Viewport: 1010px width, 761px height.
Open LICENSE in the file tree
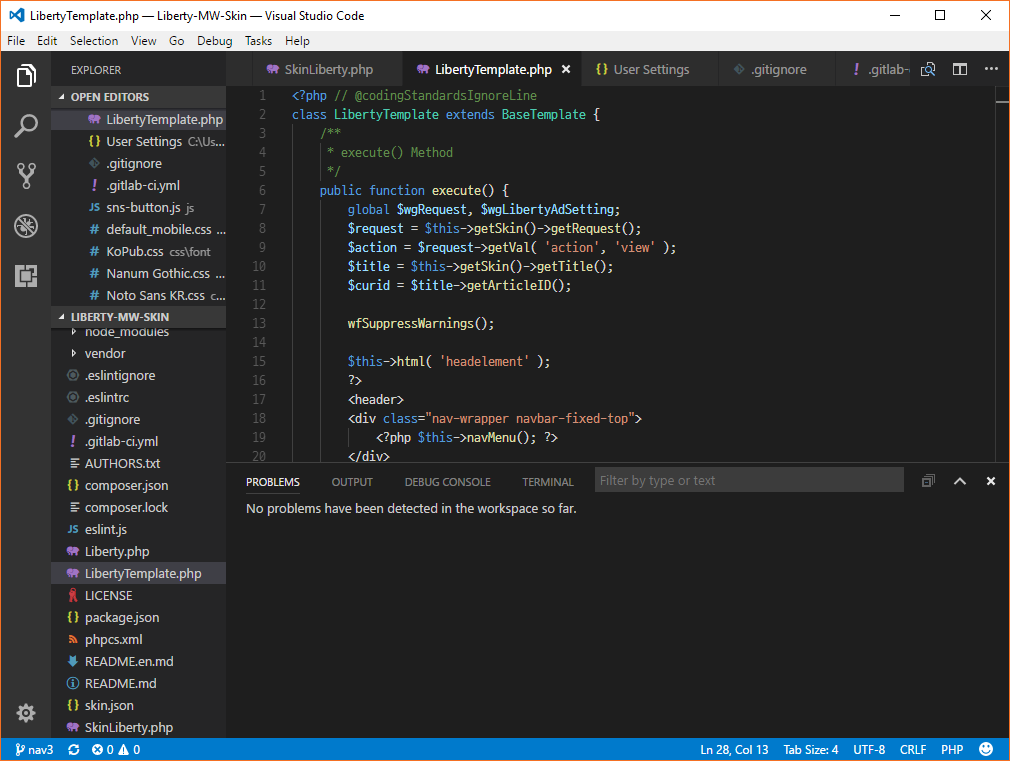[x=138, y=595]
